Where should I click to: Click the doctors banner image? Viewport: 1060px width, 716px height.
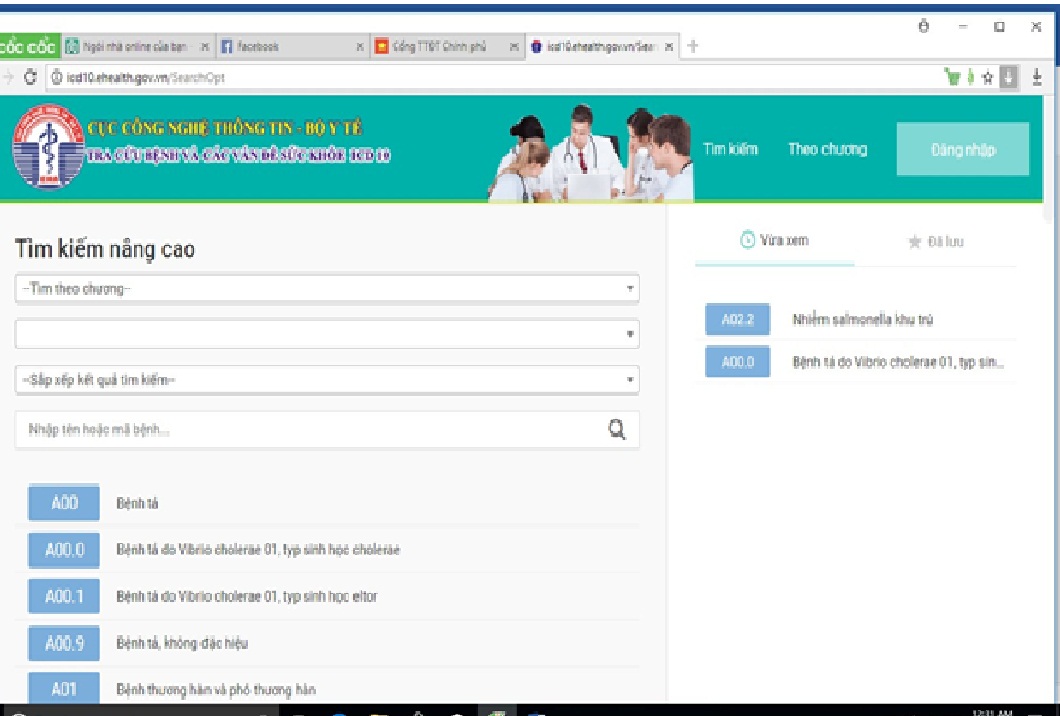coord(591,153)
